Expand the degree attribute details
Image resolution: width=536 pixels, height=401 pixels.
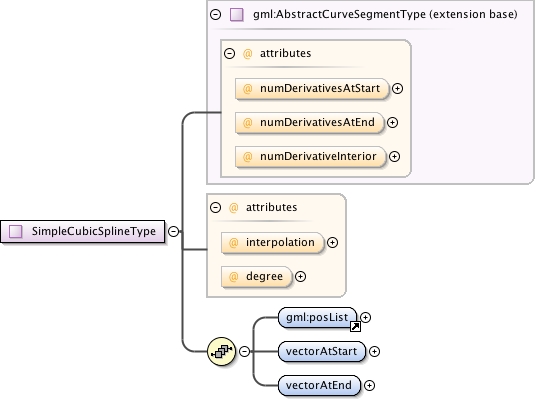click(x=300, y=277)
